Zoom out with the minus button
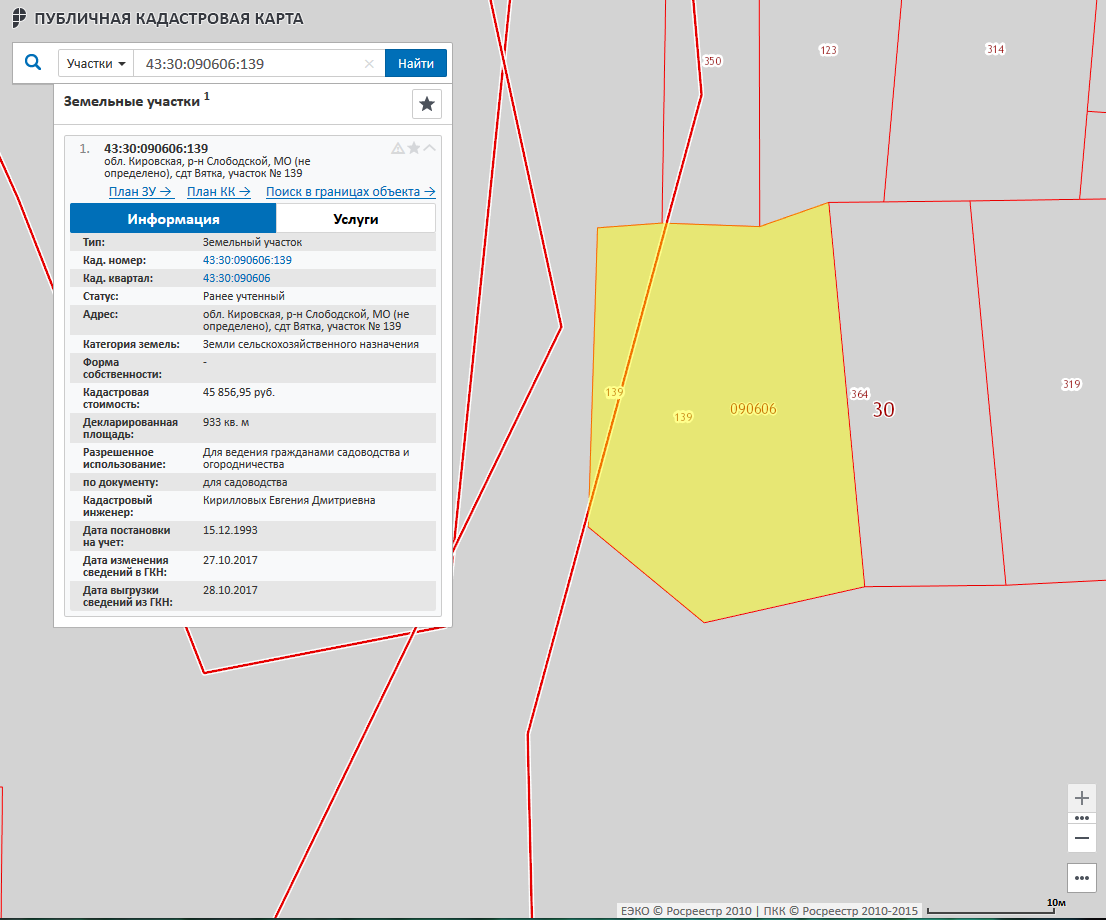Image resolution: width=1106 pixels, height=920 pixels. coord(1081,837)
